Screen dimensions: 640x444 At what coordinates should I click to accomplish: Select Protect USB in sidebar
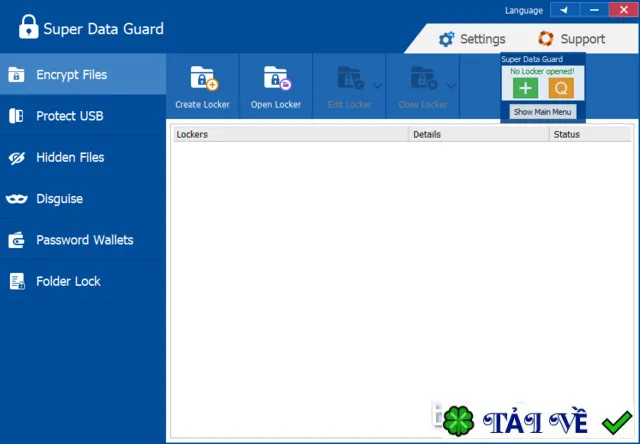click(x=83, y=116)
